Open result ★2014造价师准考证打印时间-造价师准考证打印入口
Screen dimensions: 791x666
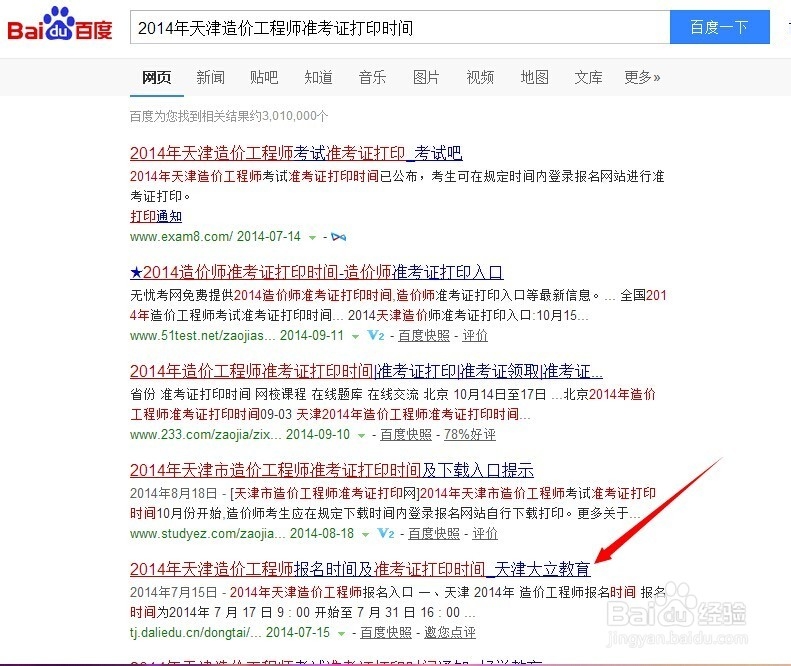coord(316,272)
